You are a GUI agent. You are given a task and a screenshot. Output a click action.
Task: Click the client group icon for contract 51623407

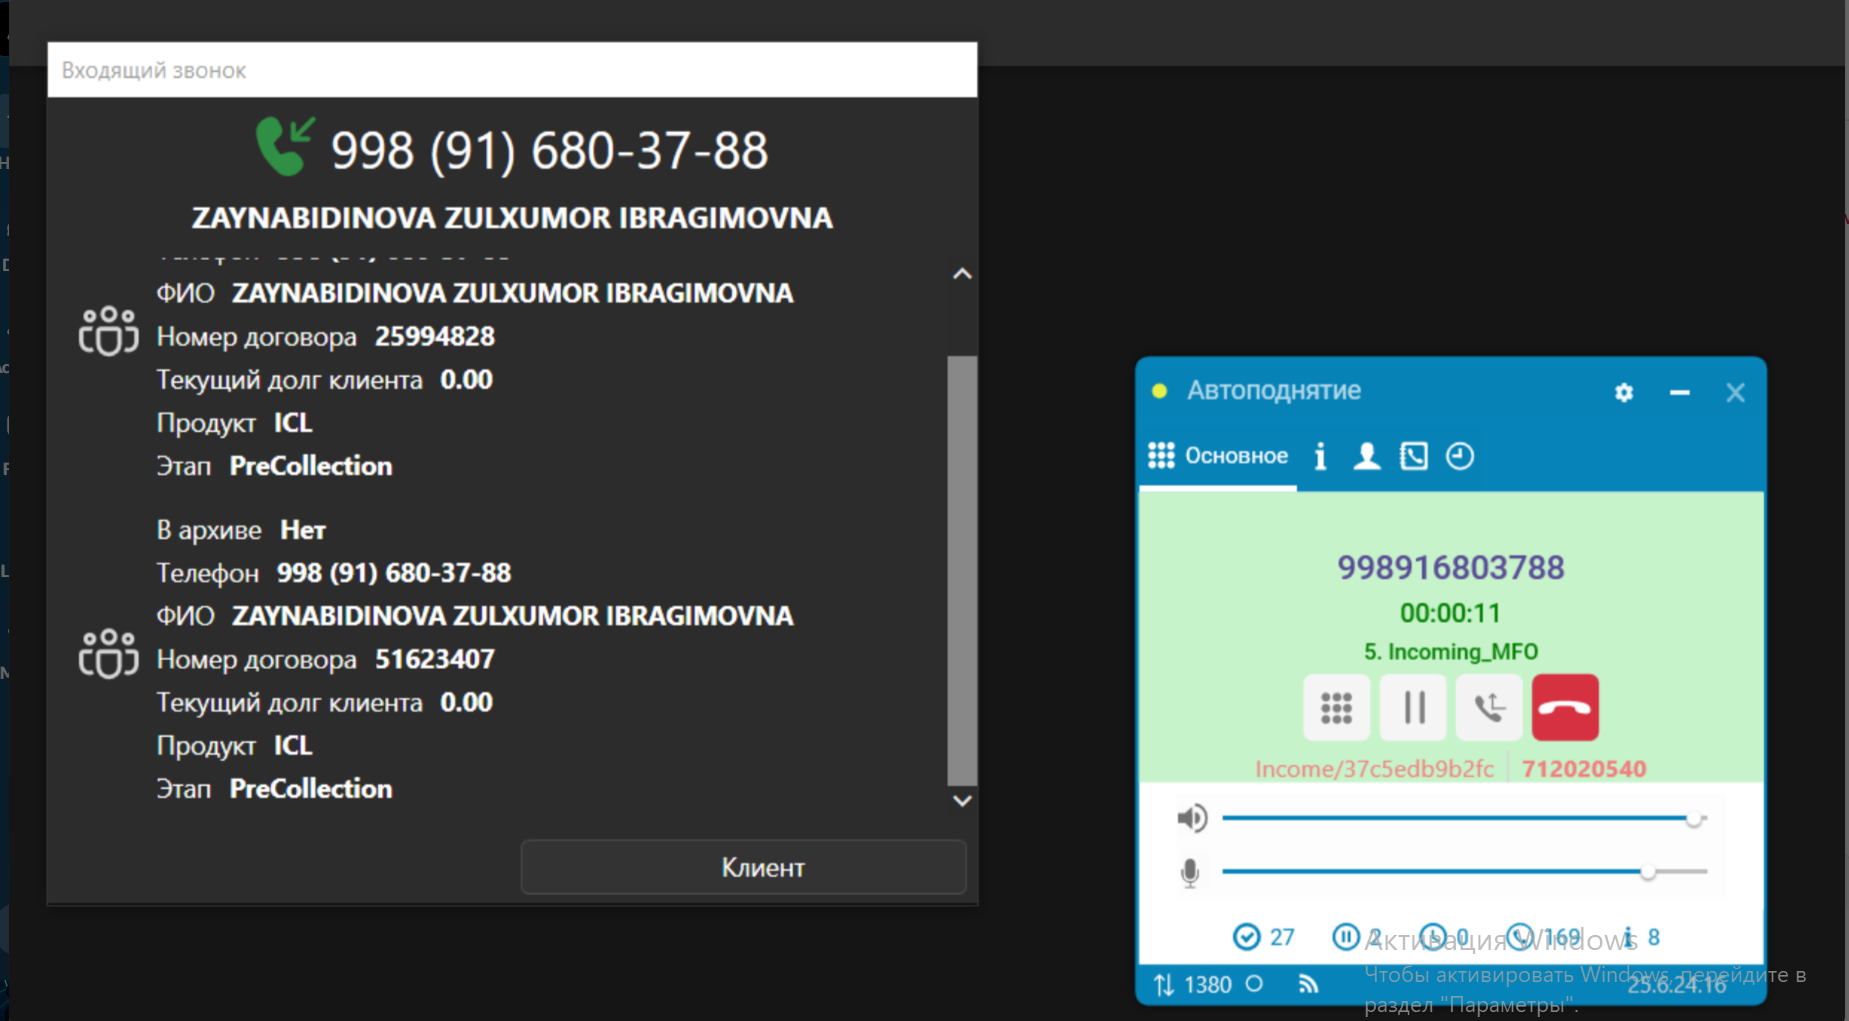coord(108,654)
